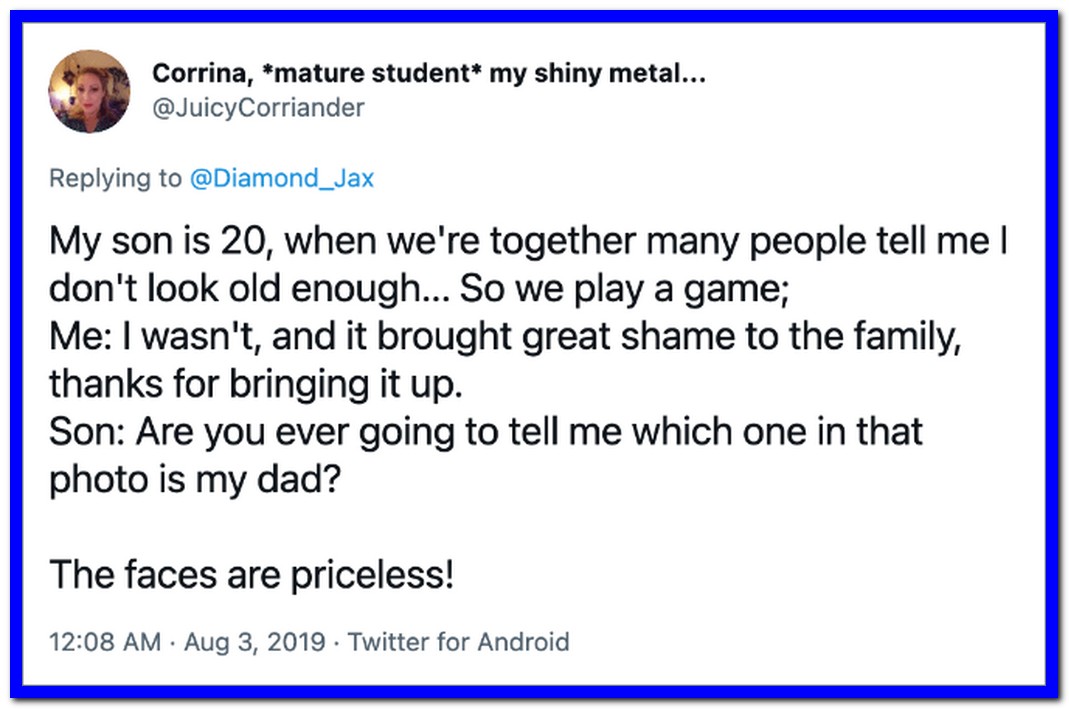
Task: Click the 'Replying to' label
Action: (x=115, y=179)
